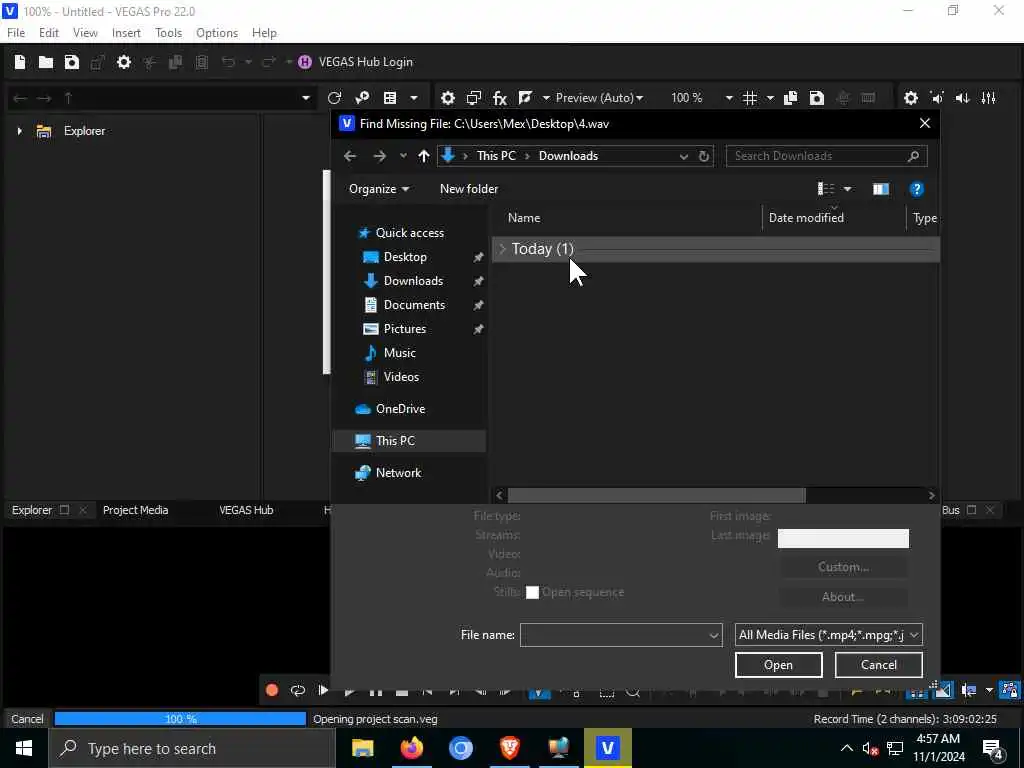Screen dimensions: 1024x768
Task: Save preview snapshot to file icon
Action: [x=816, y=98]
